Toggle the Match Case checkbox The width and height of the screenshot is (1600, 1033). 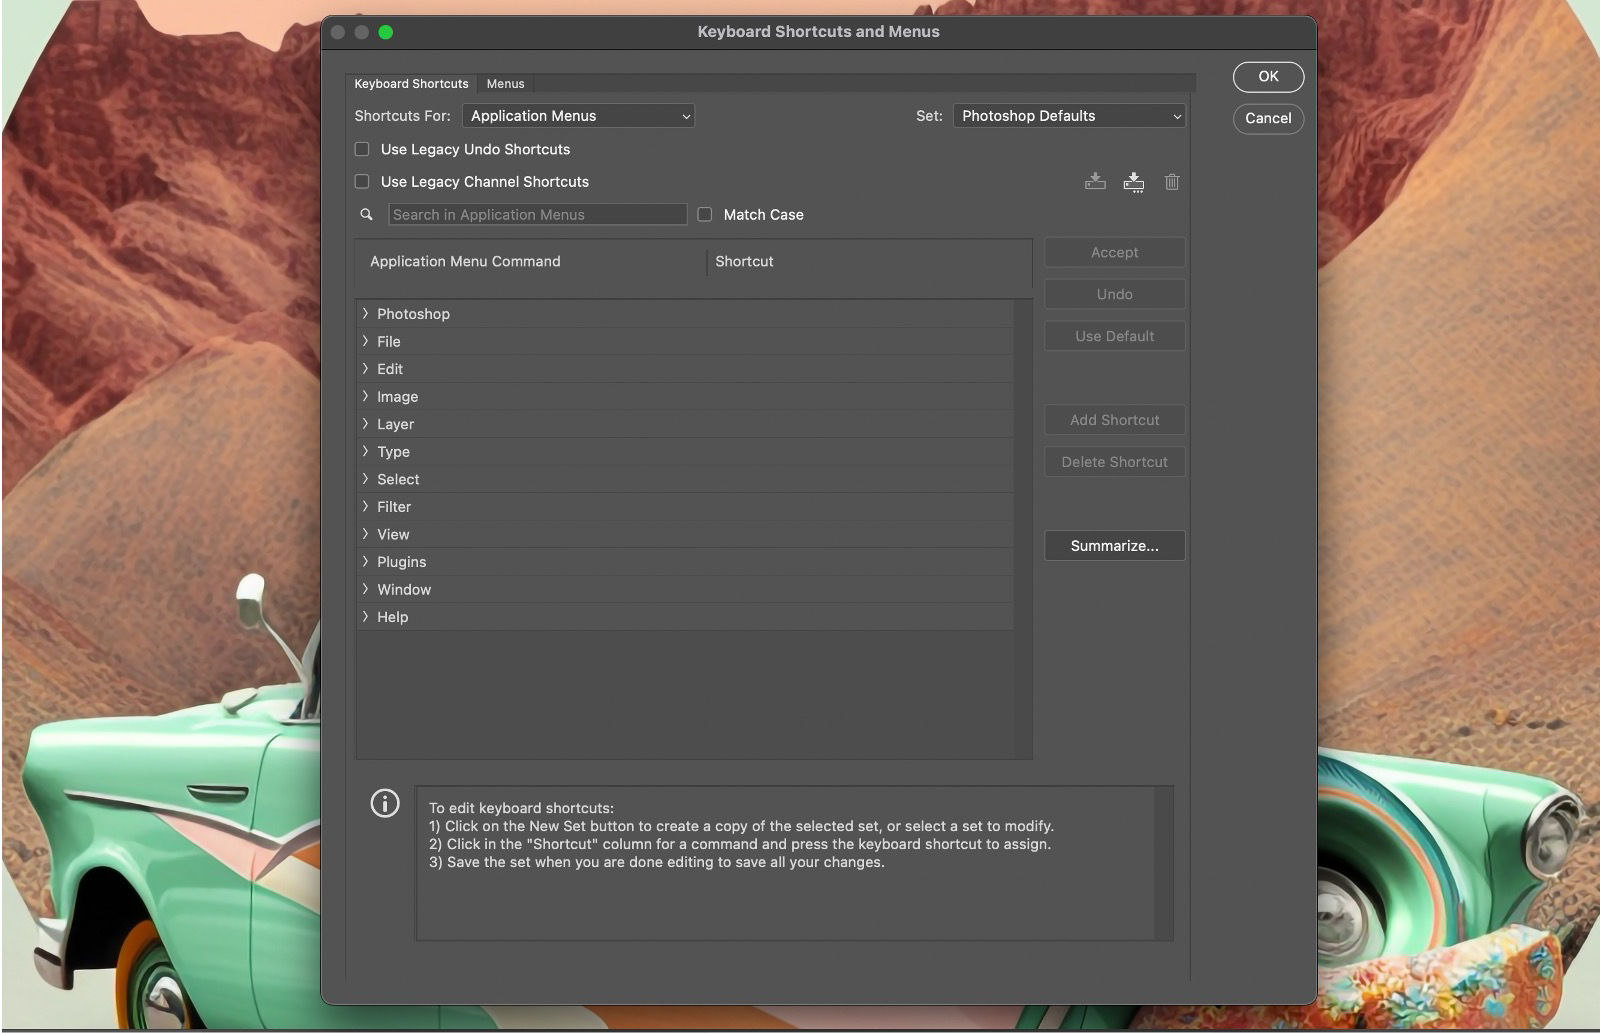click(x=704, y=214)
